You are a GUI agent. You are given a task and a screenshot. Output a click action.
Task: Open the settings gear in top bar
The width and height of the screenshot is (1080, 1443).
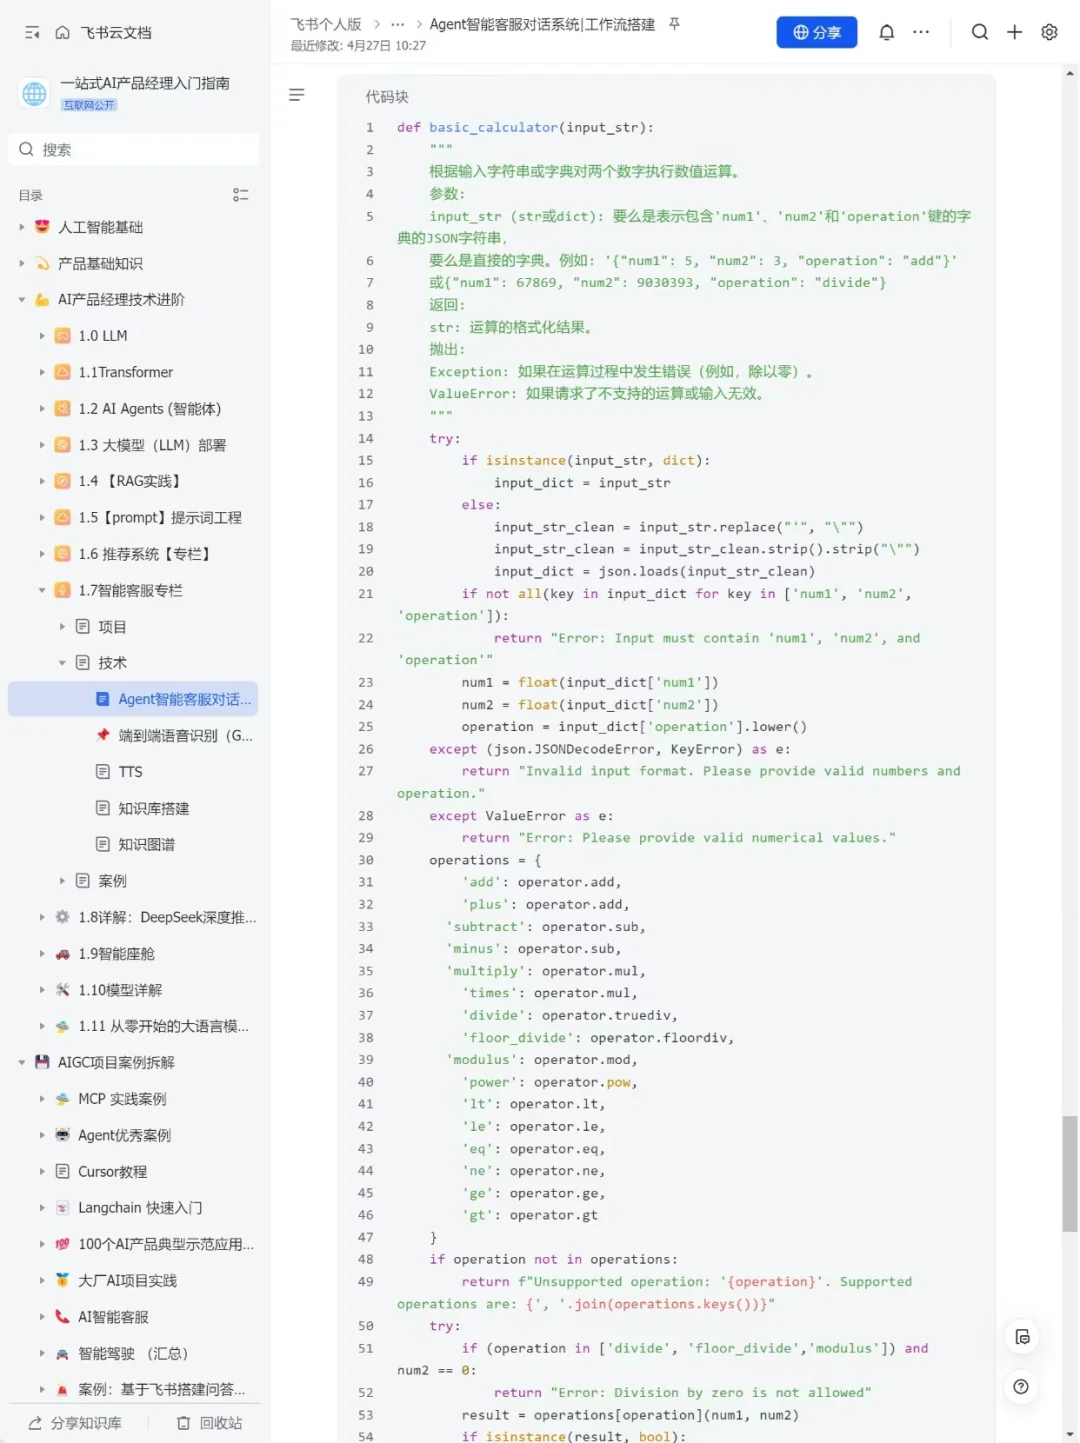pyautogui.click(x=1049, y=32)
